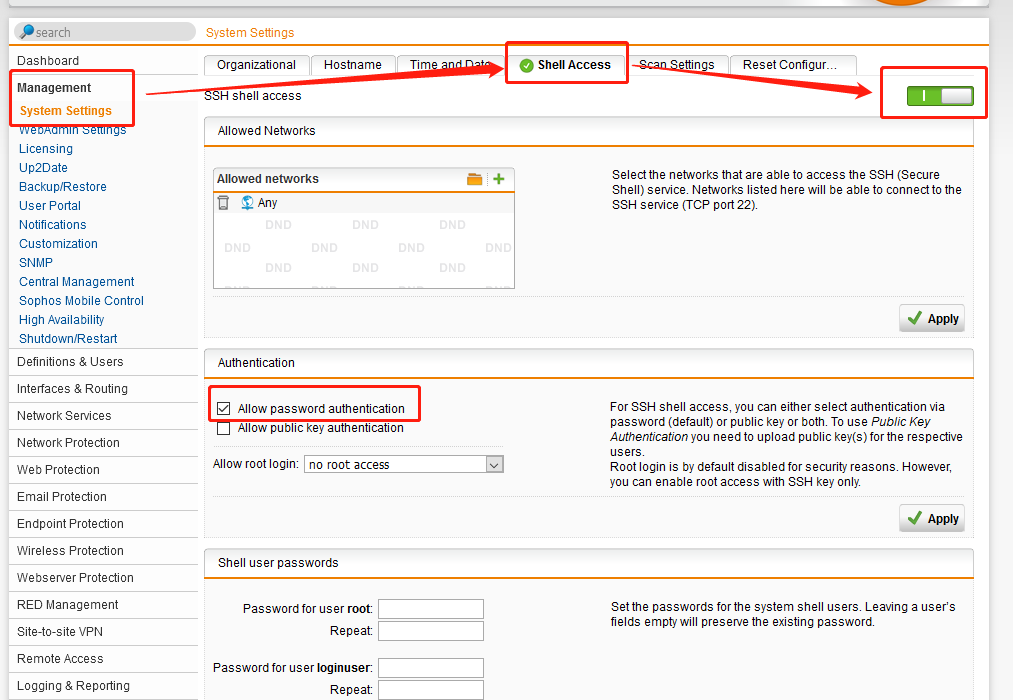The width and height of the screenshot is (1013, 700).
Task: Click the Any network globe icon
Action: [247, 203]
